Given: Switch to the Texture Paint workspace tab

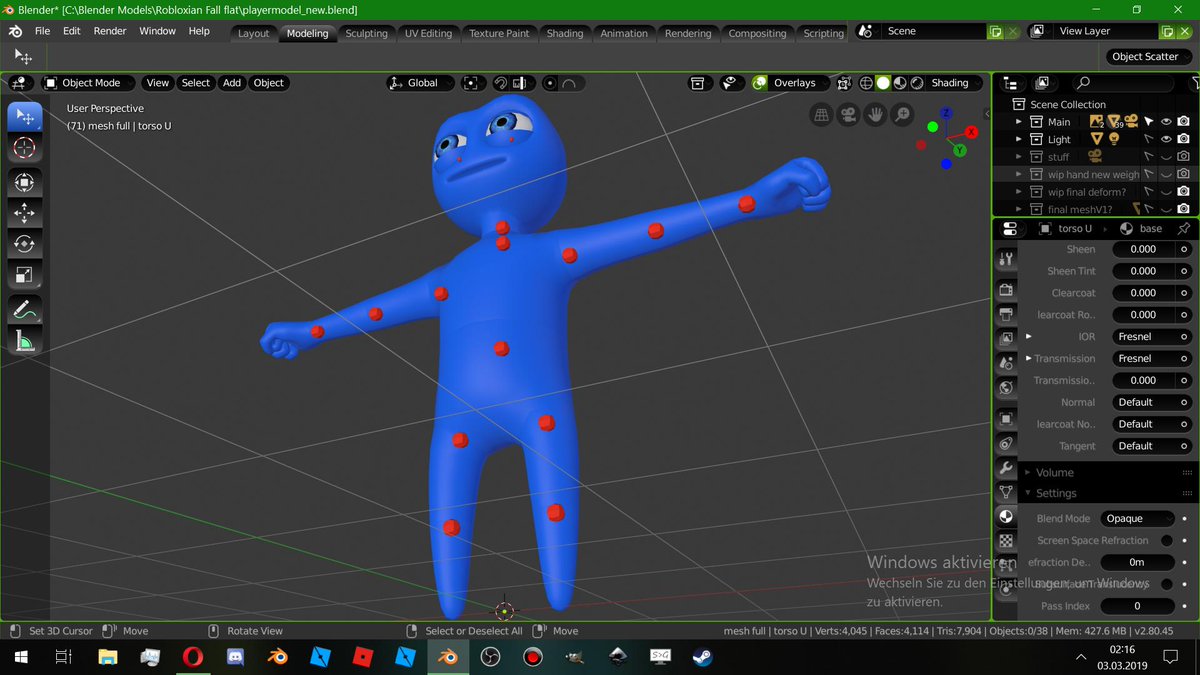Looking at the screenshot, I should click(x=499, y=33).
